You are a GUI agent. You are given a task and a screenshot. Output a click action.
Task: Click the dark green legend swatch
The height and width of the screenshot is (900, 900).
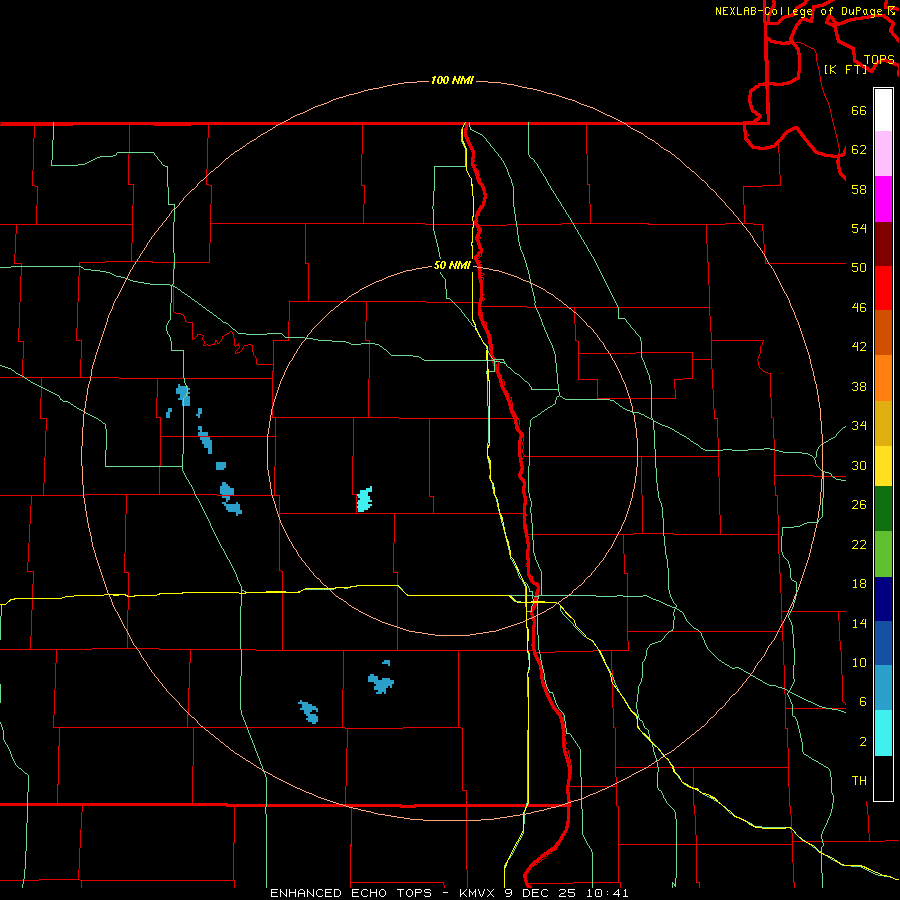(883, 509)
